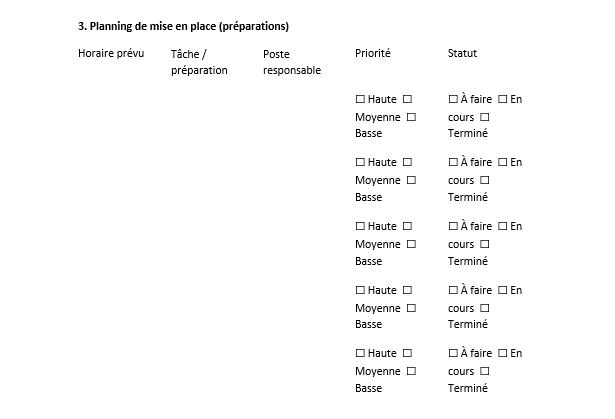Tick En cours in the fourth row
The height and width of the screenshot is (419, 615).
[503, 290]
